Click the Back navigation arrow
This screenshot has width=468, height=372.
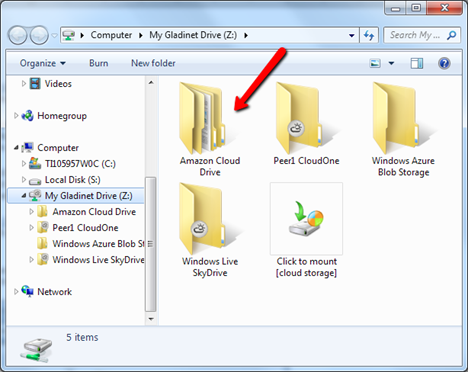(18, 35)
